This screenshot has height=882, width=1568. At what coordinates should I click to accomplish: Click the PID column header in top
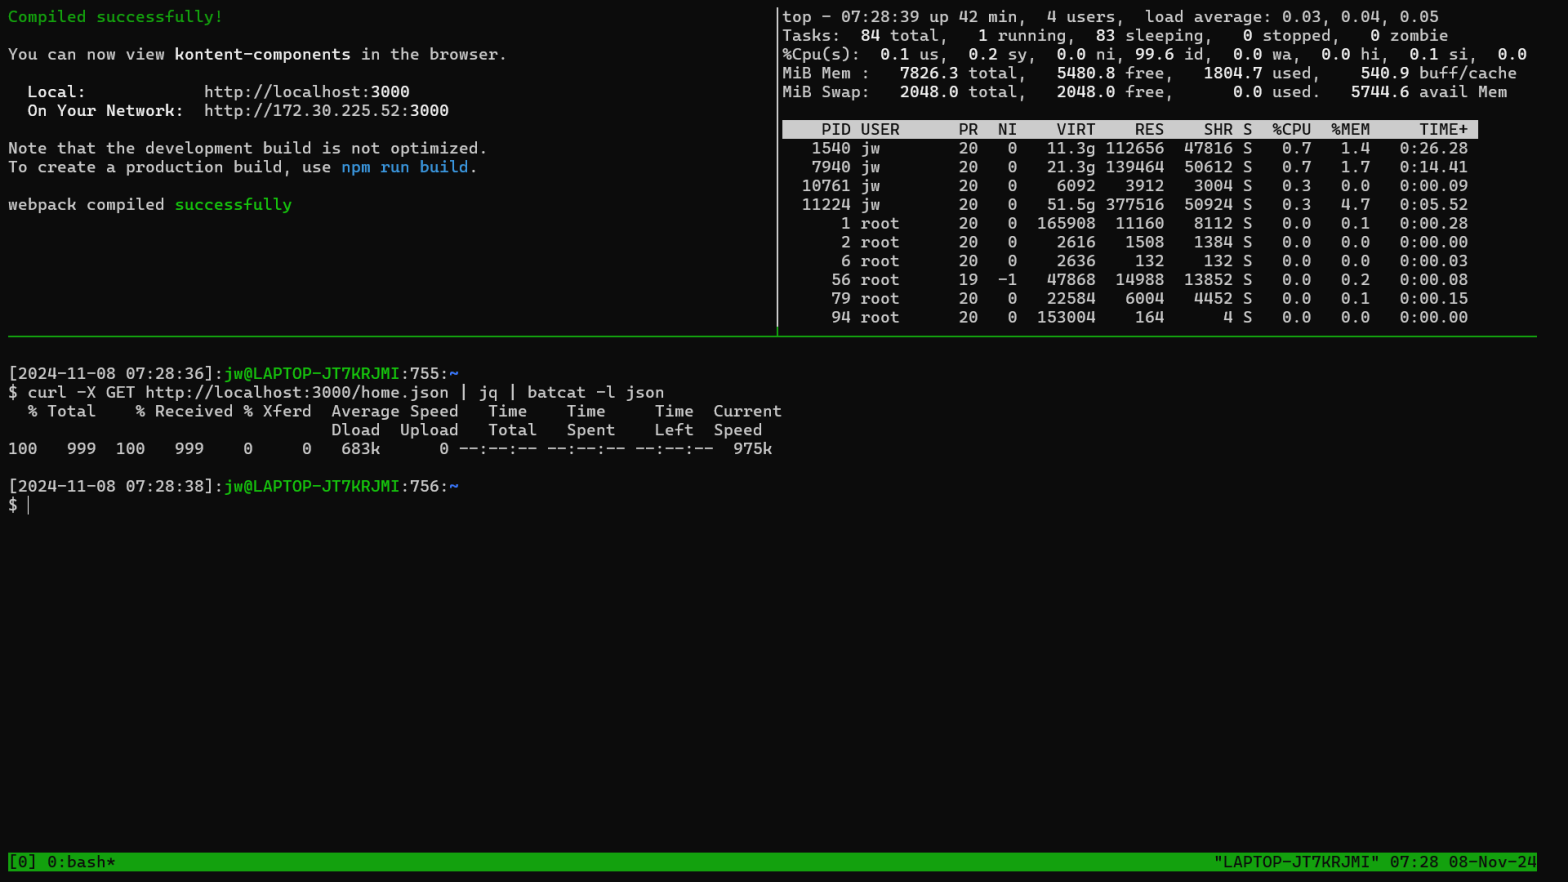[x=835, y=130]
